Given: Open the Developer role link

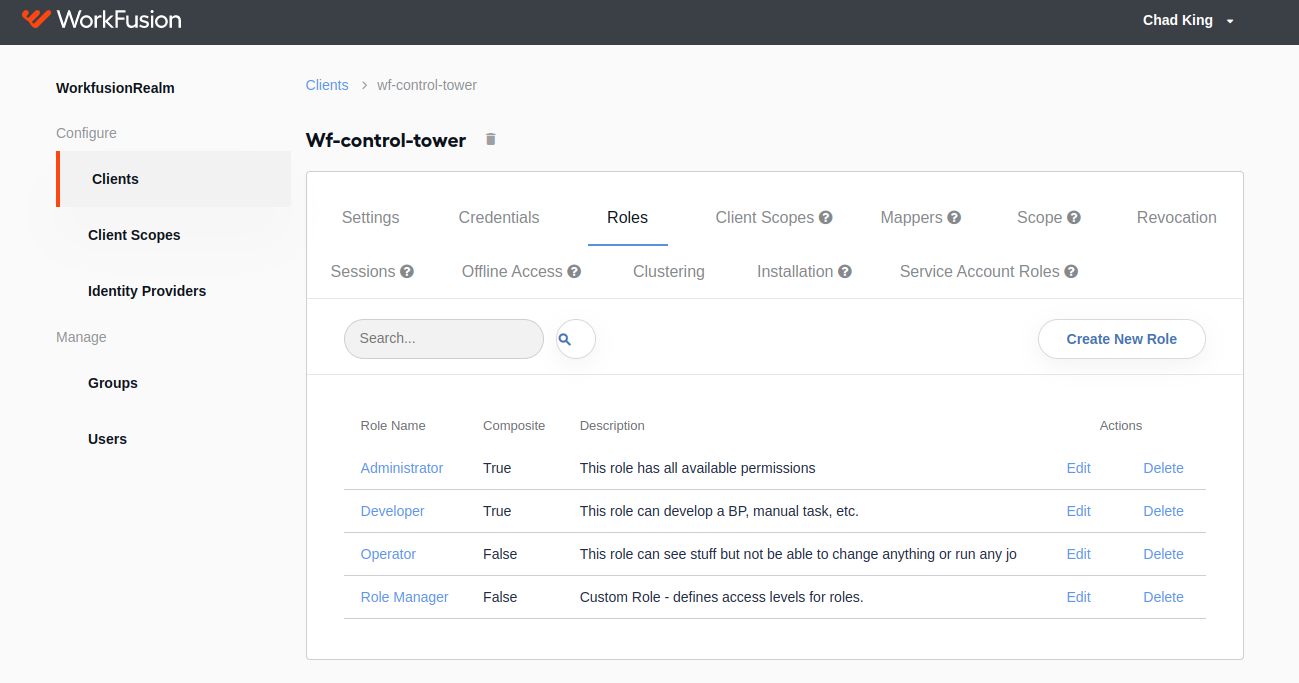Looking at the screenshot, I should click(392, 511).
